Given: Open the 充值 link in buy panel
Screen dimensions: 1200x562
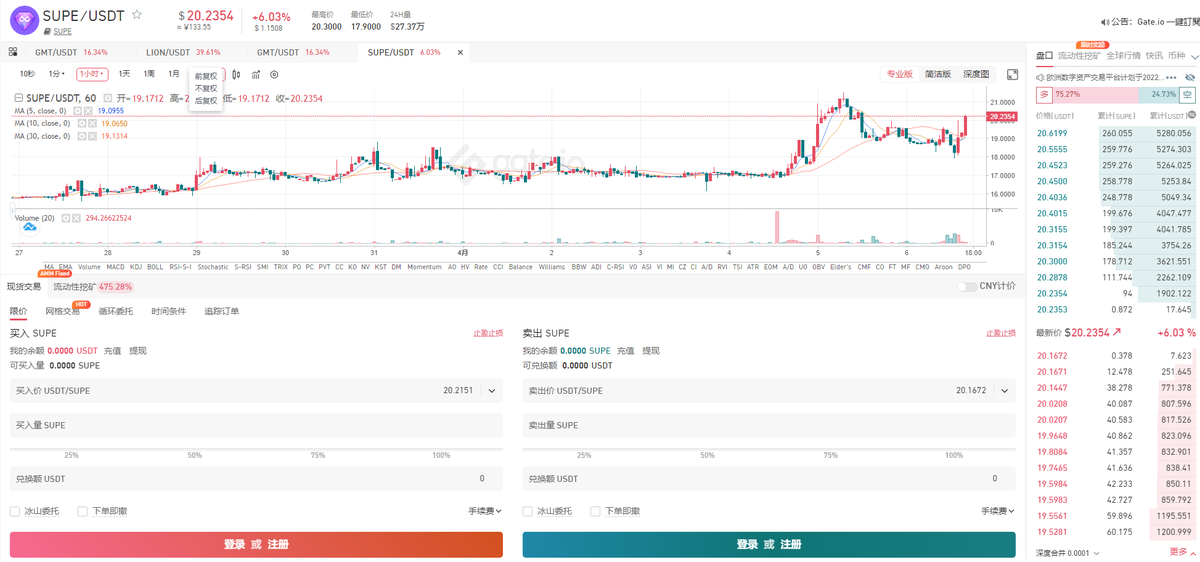Looking at the screenshot, I should [113, 351].
